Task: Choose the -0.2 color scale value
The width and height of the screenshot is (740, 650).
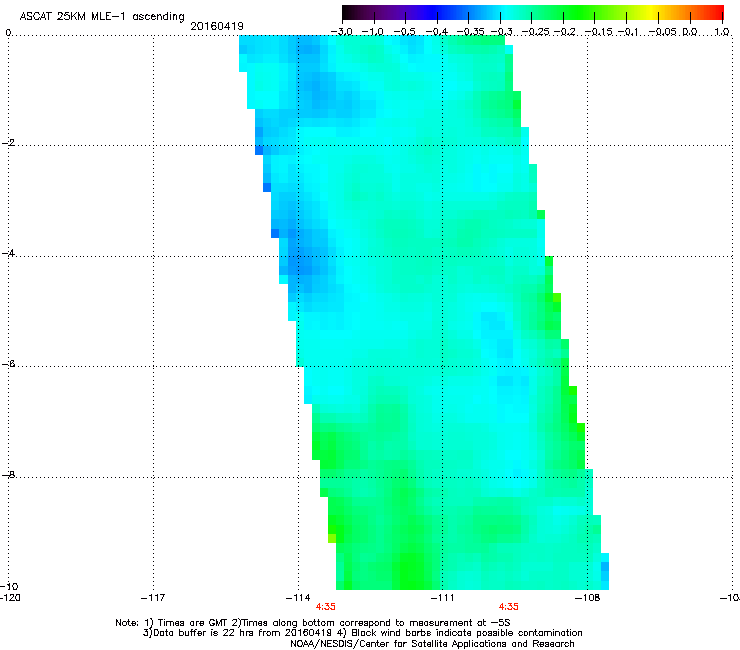Action: tap(564, 32)
